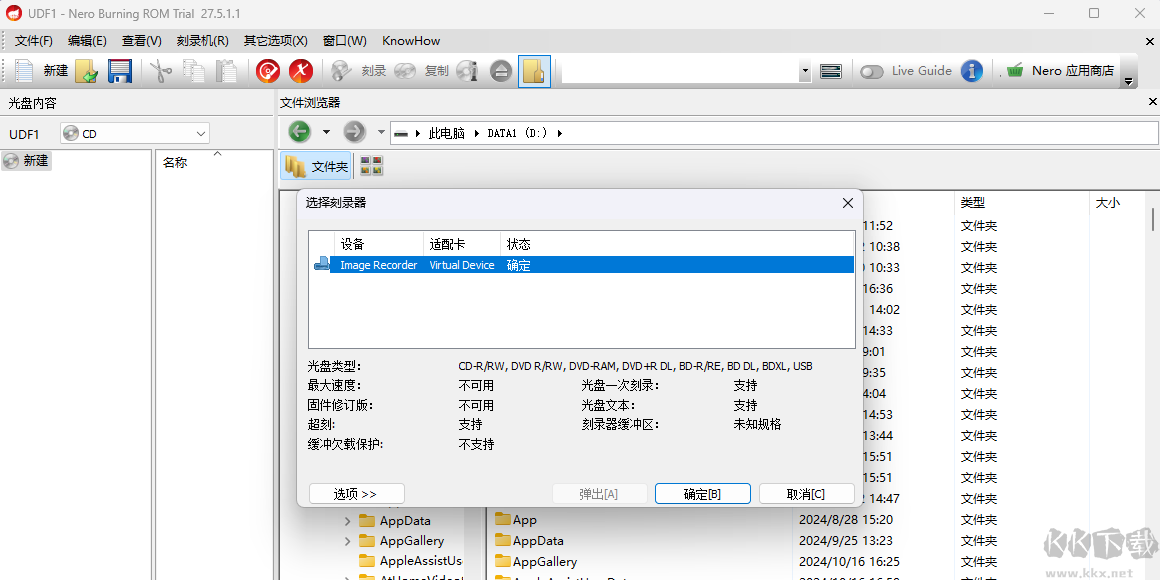Save compilation using the floppy disk icon

tap(120, 71)
